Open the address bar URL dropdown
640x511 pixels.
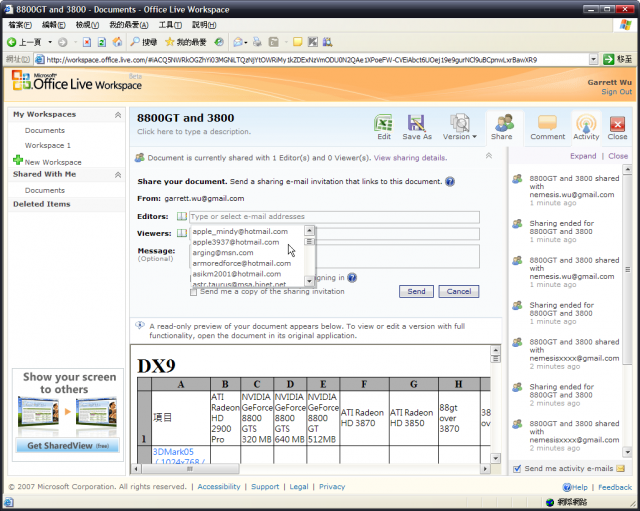tap(593, 60)
